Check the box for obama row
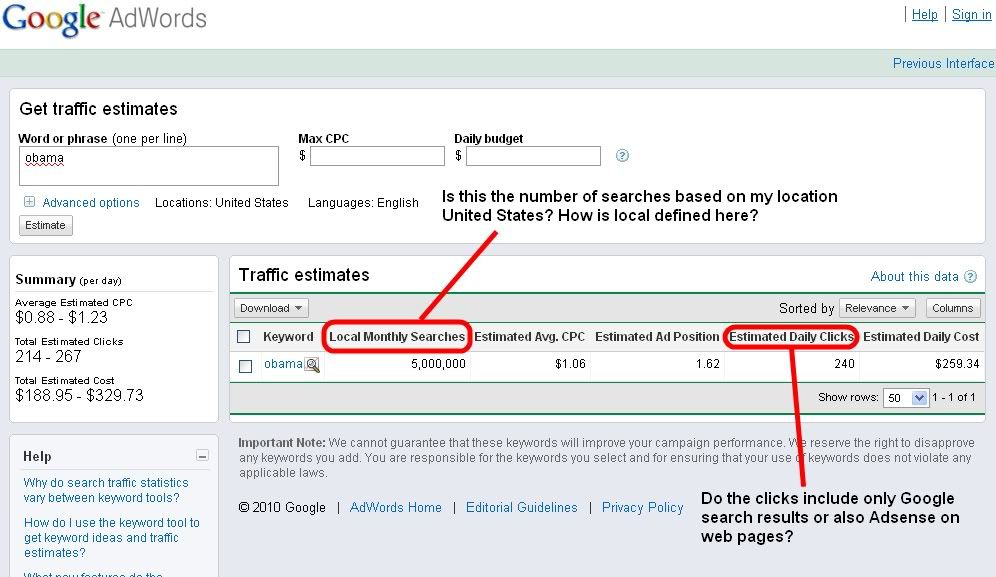996x577 pixels. (245, 366)
